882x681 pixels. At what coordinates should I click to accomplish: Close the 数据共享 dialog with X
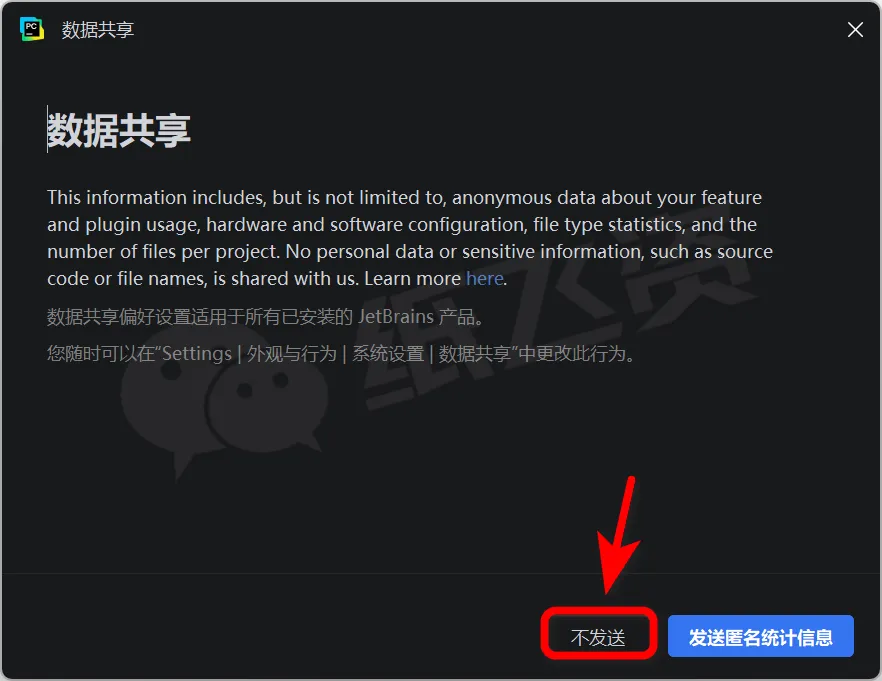855,30
